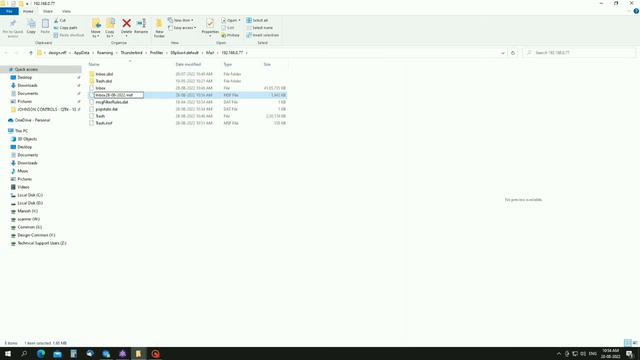Click Profiles in the breadcrumb path
Screen dimensions: 640x360
(156, 53)
